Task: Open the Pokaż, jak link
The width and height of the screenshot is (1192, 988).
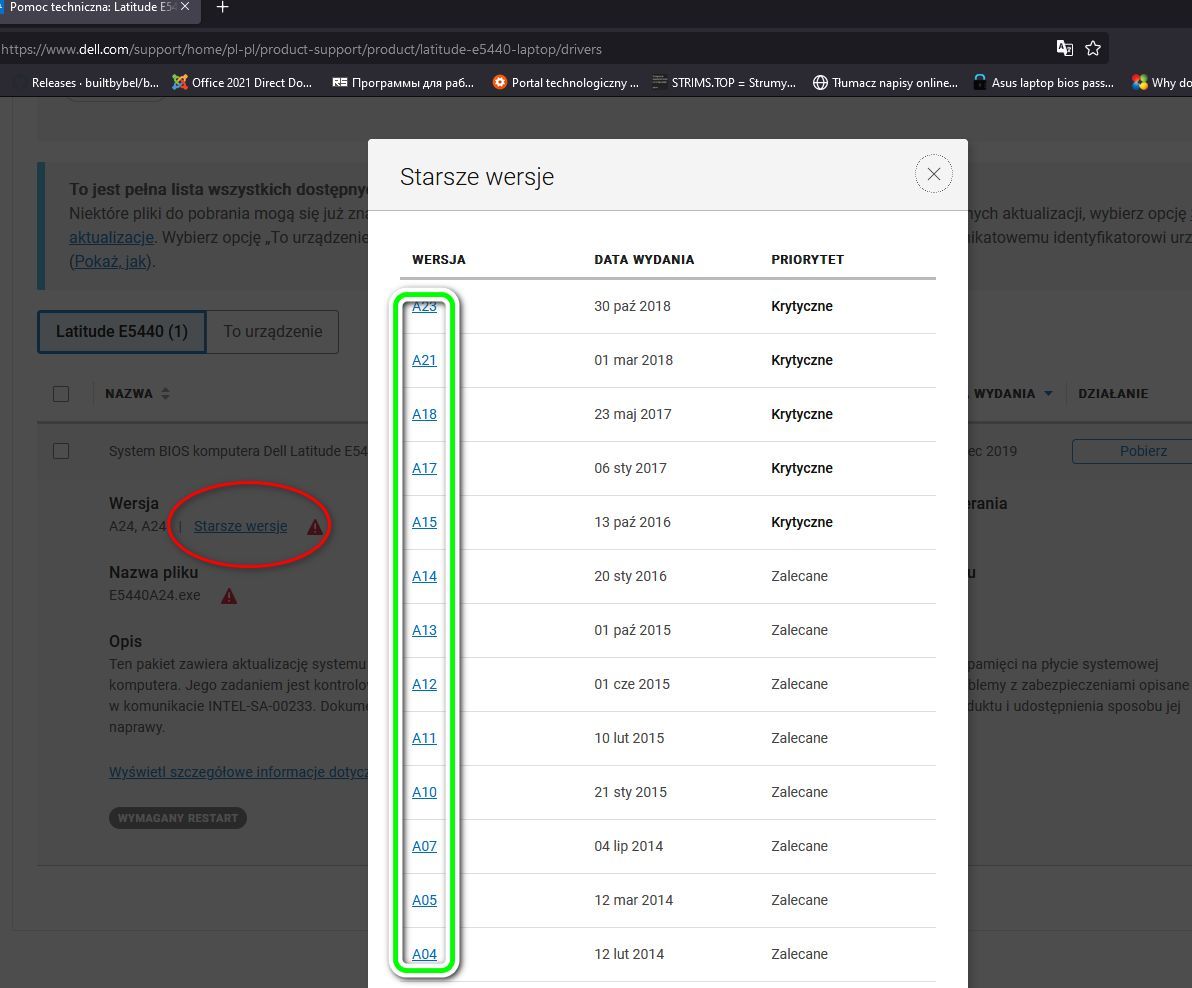Action: pyautogui.click(x=111, y=261)
